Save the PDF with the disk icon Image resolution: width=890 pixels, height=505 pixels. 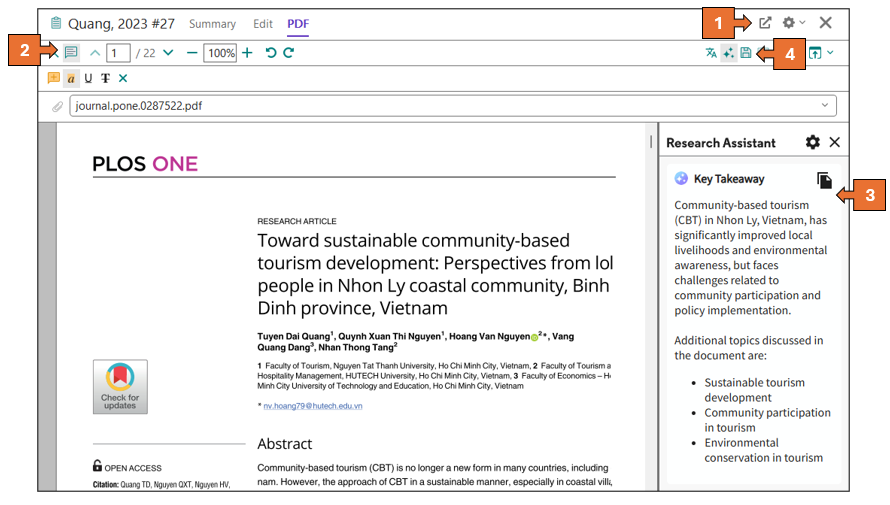coord(745,53)
